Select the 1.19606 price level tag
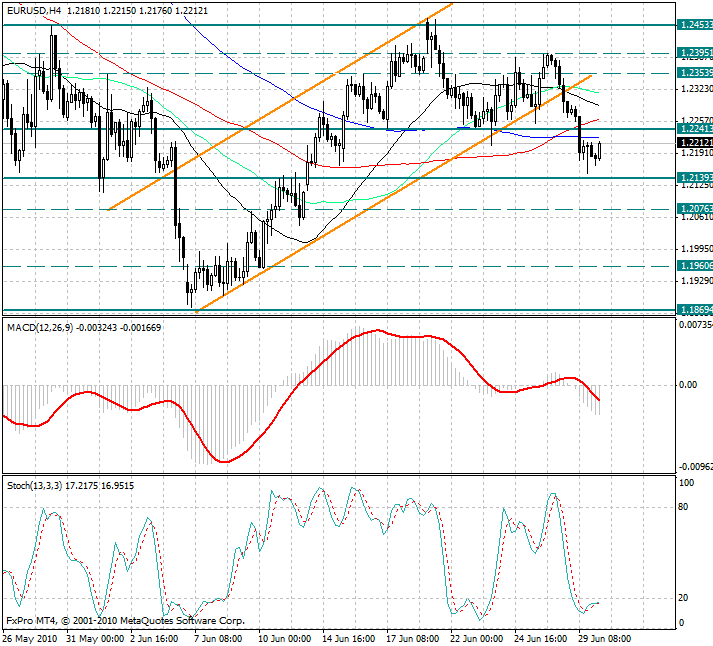 694,266
